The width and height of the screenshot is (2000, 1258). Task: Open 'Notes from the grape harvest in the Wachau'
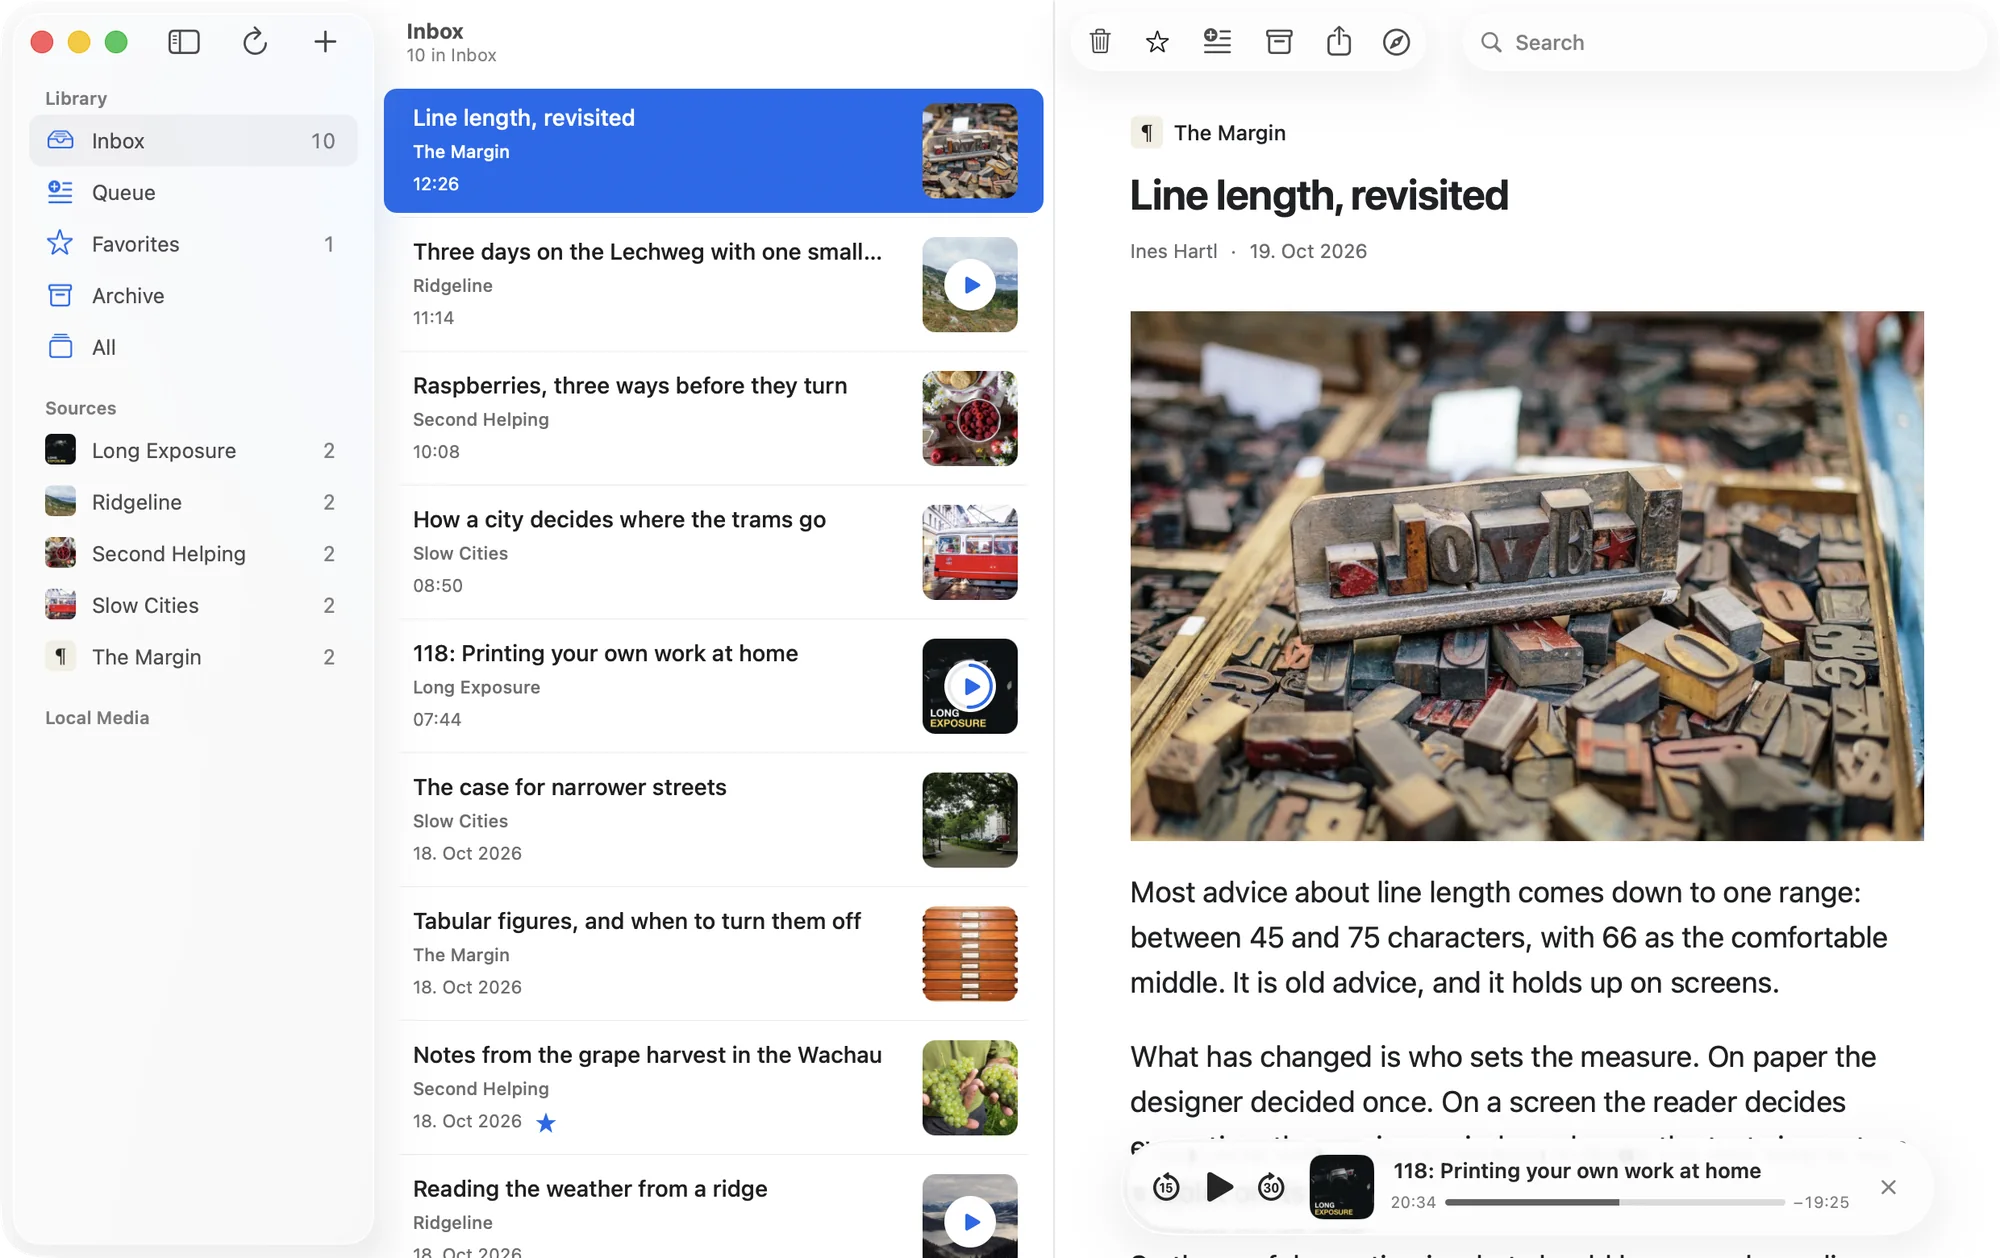point(713,1088)
